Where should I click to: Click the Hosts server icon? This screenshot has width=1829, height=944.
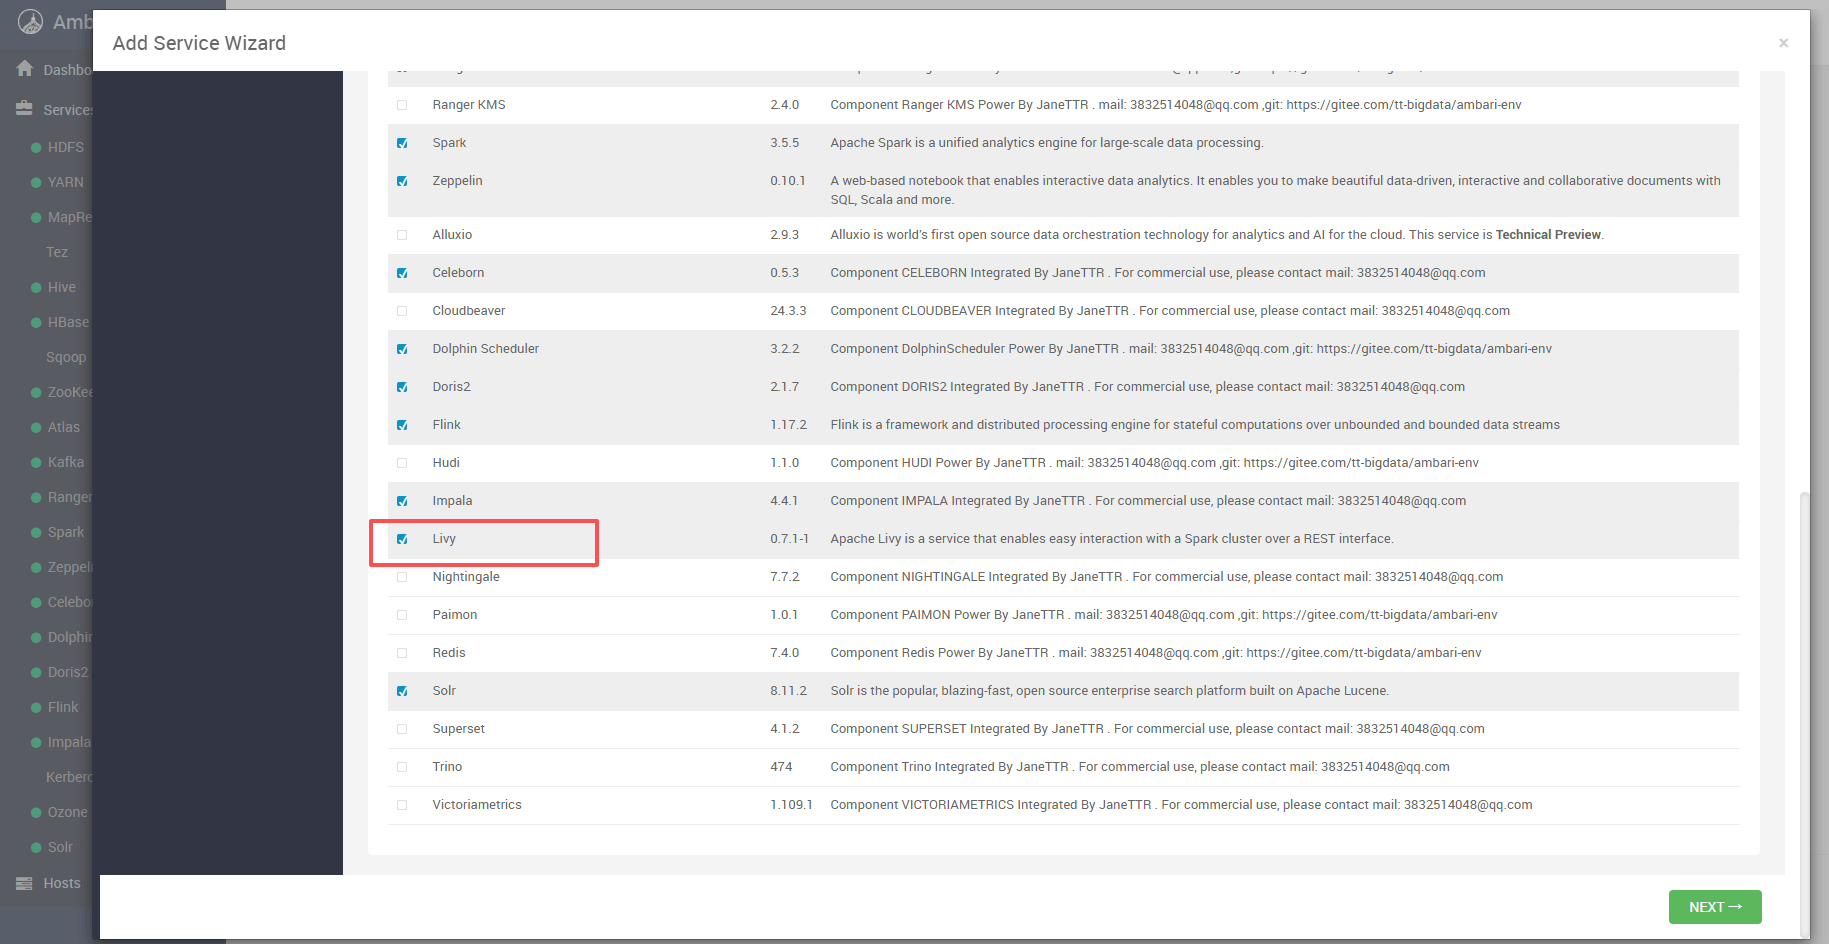[25, 883]
